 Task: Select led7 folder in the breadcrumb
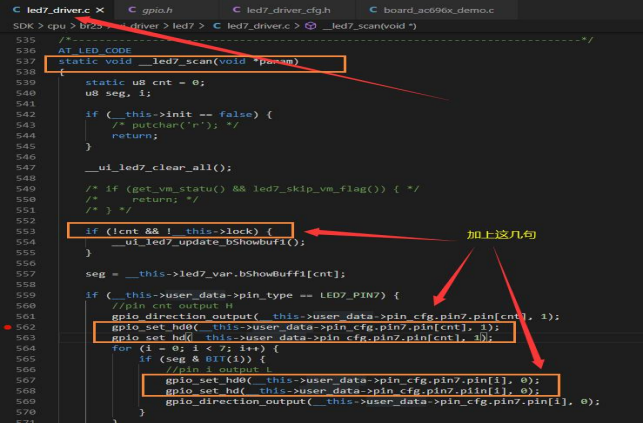tap(183, 26)
